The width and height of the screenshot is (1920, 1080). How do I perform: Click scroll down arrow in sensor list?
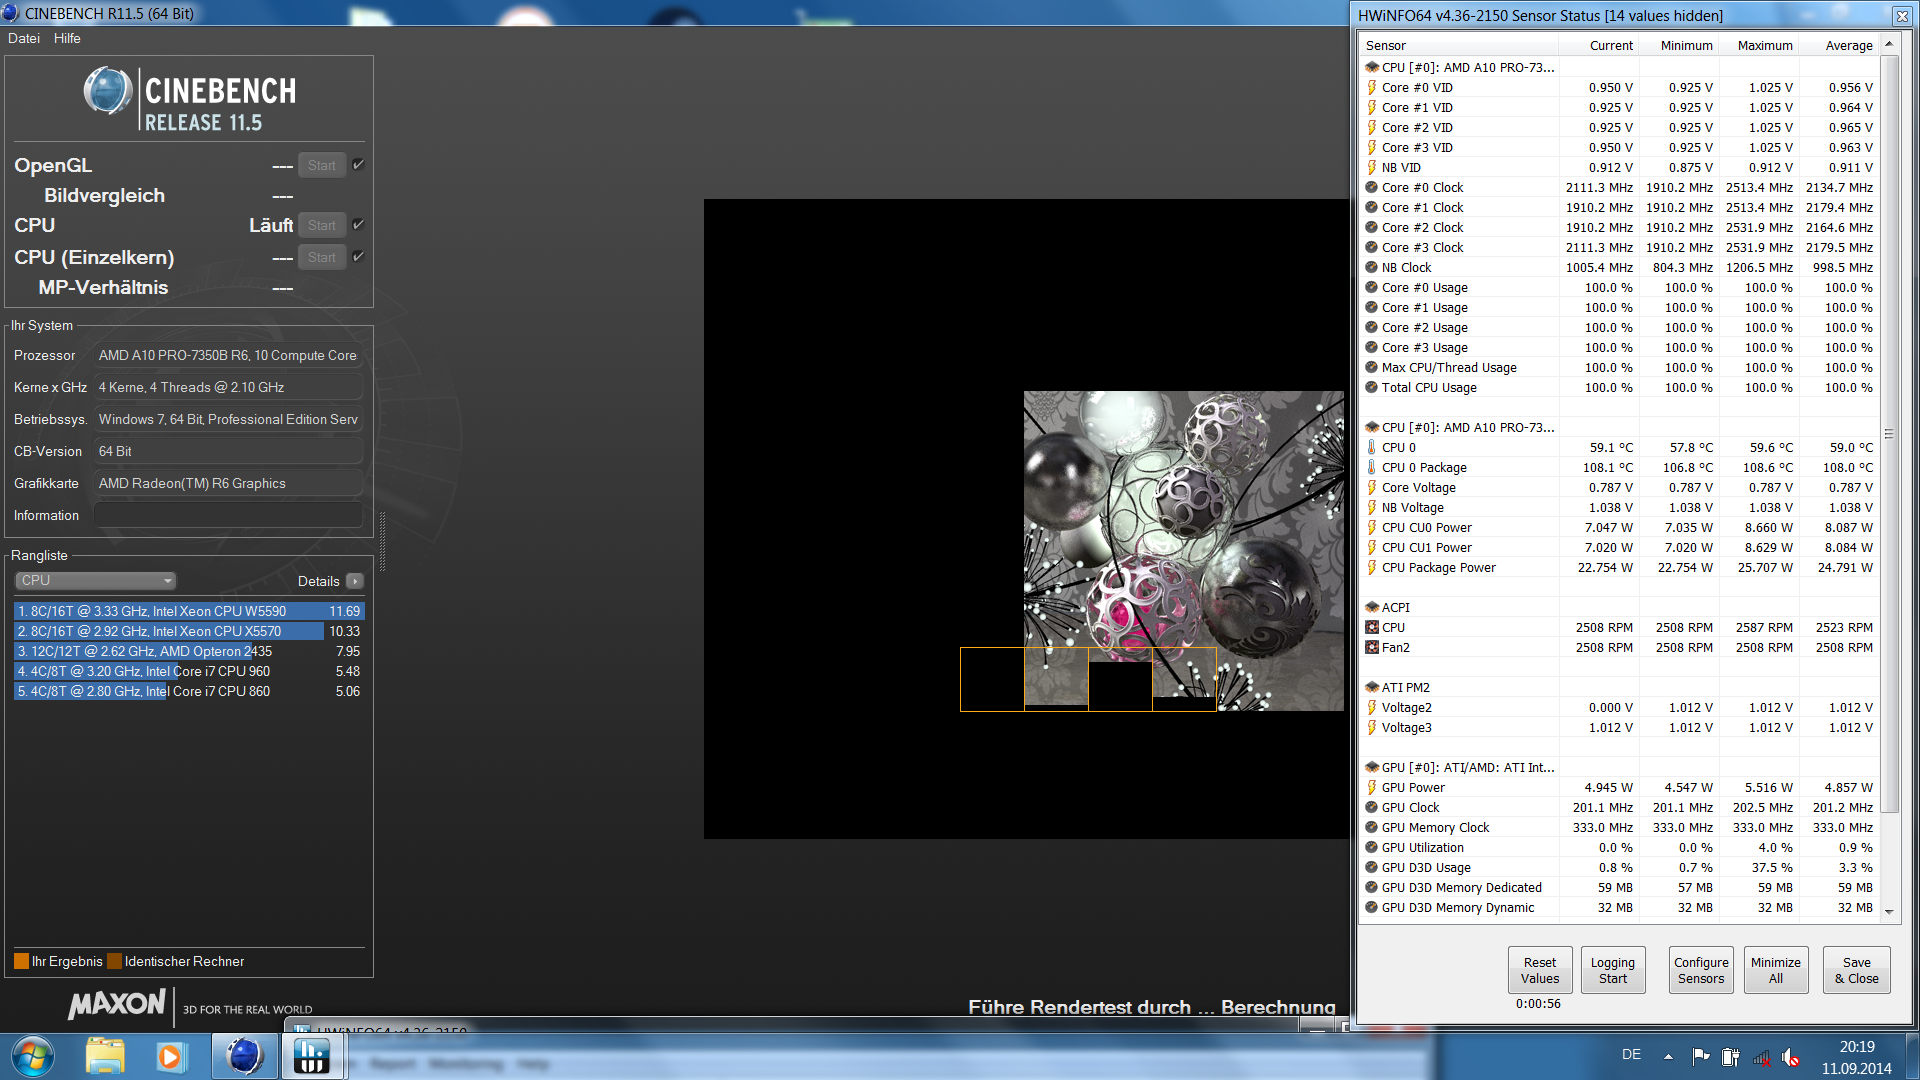click(x=1889, y=912)
